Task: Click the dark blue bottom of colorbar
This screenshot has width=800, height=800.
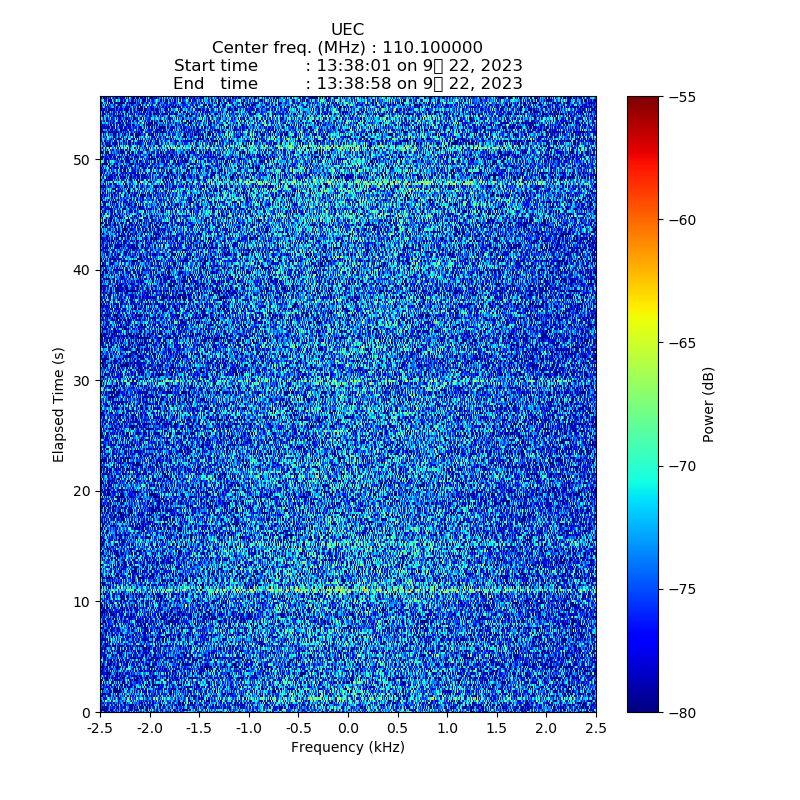Action: pos(643,706)
